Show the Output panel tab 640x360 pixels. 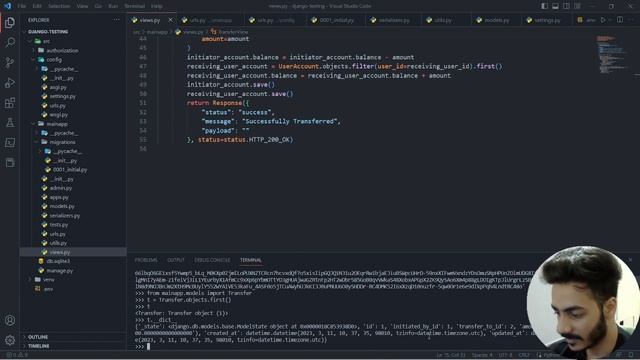pos(176,260)
